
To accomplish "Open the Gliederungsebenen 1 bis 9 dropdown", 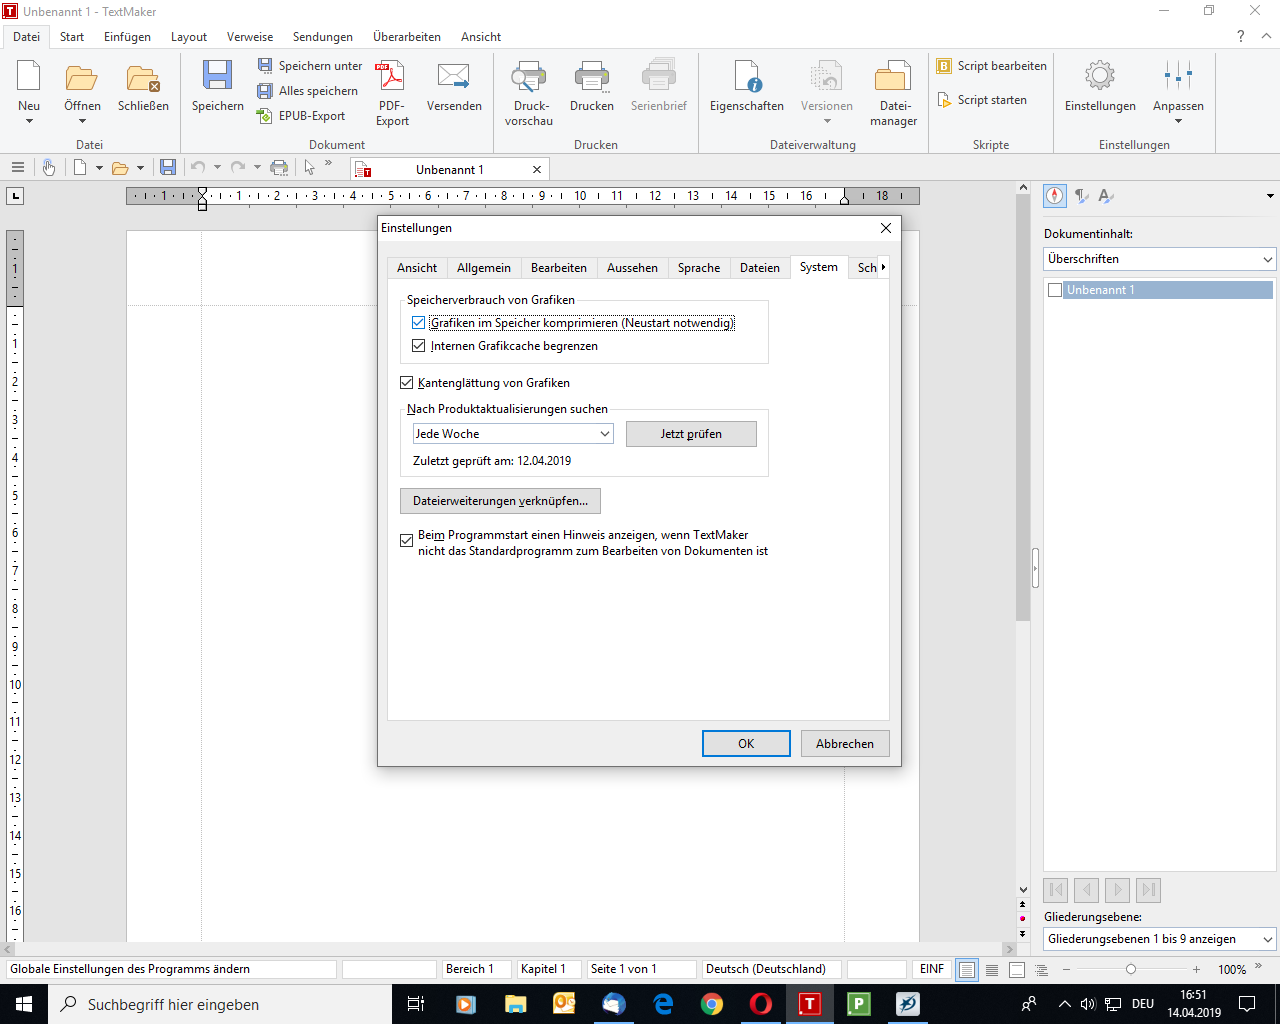I will click(x=1160, y=939).
